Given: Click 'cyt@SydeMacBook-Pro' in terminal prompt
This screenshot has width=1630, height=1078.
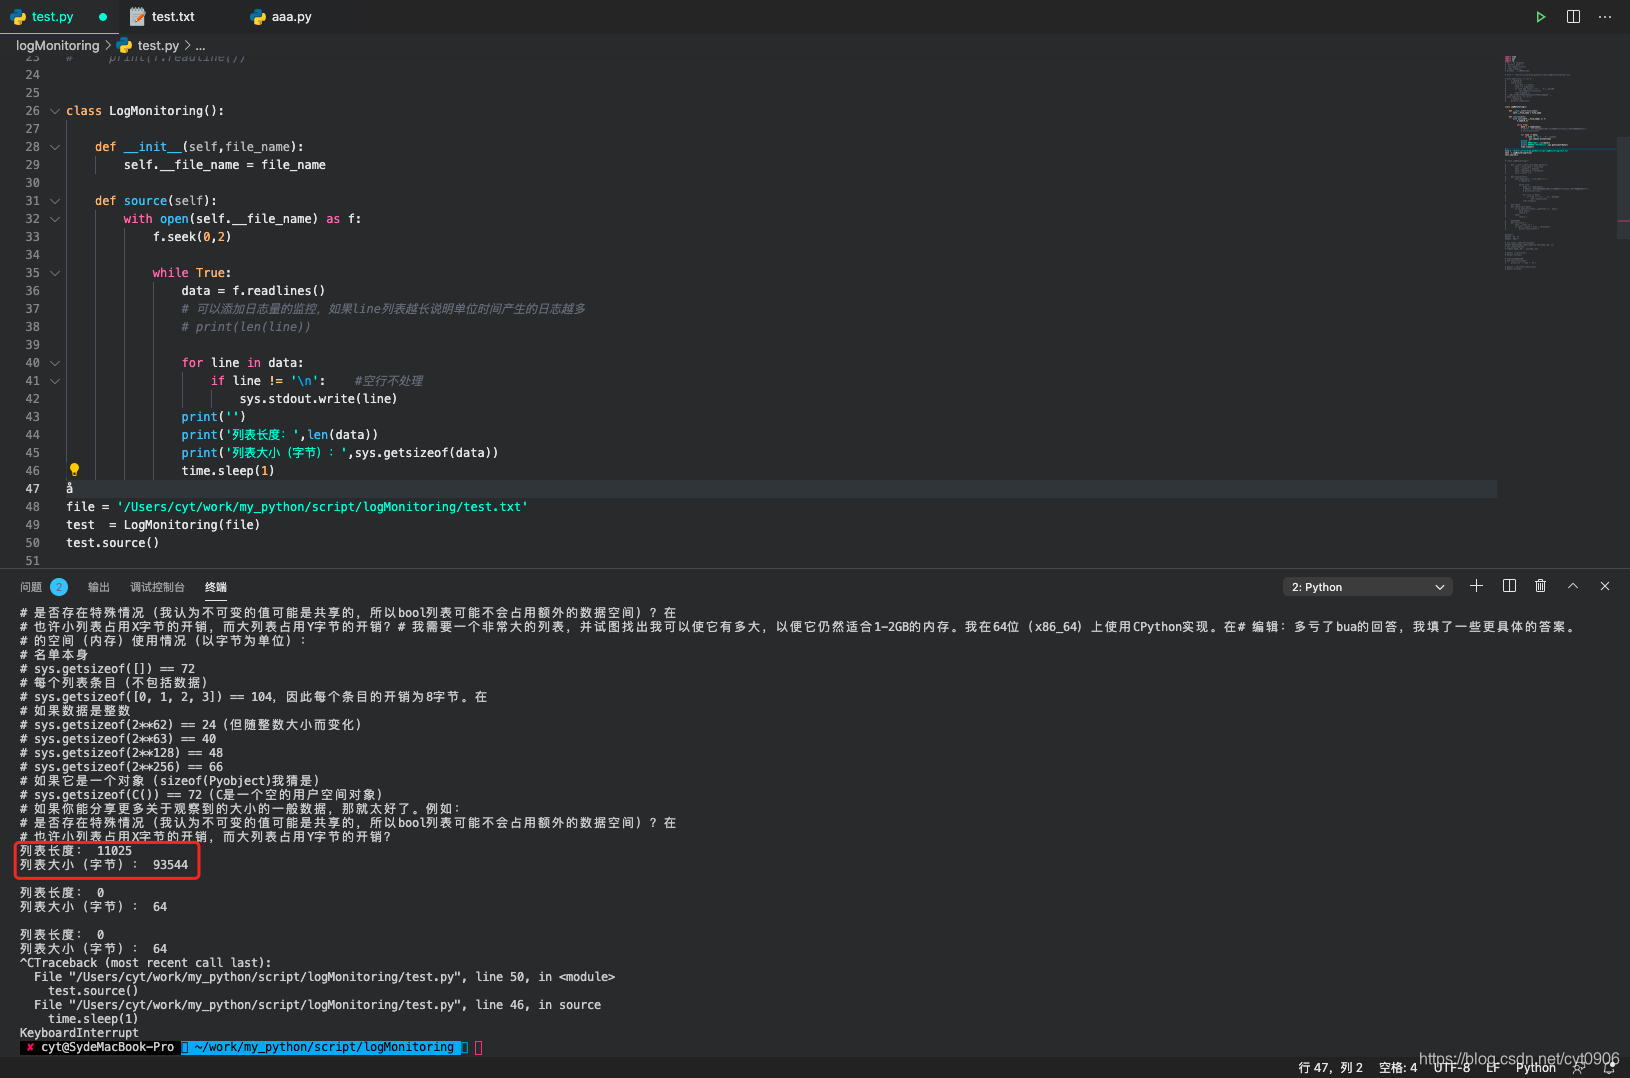Looking at the screenshot, I should tap(107, 1047).
